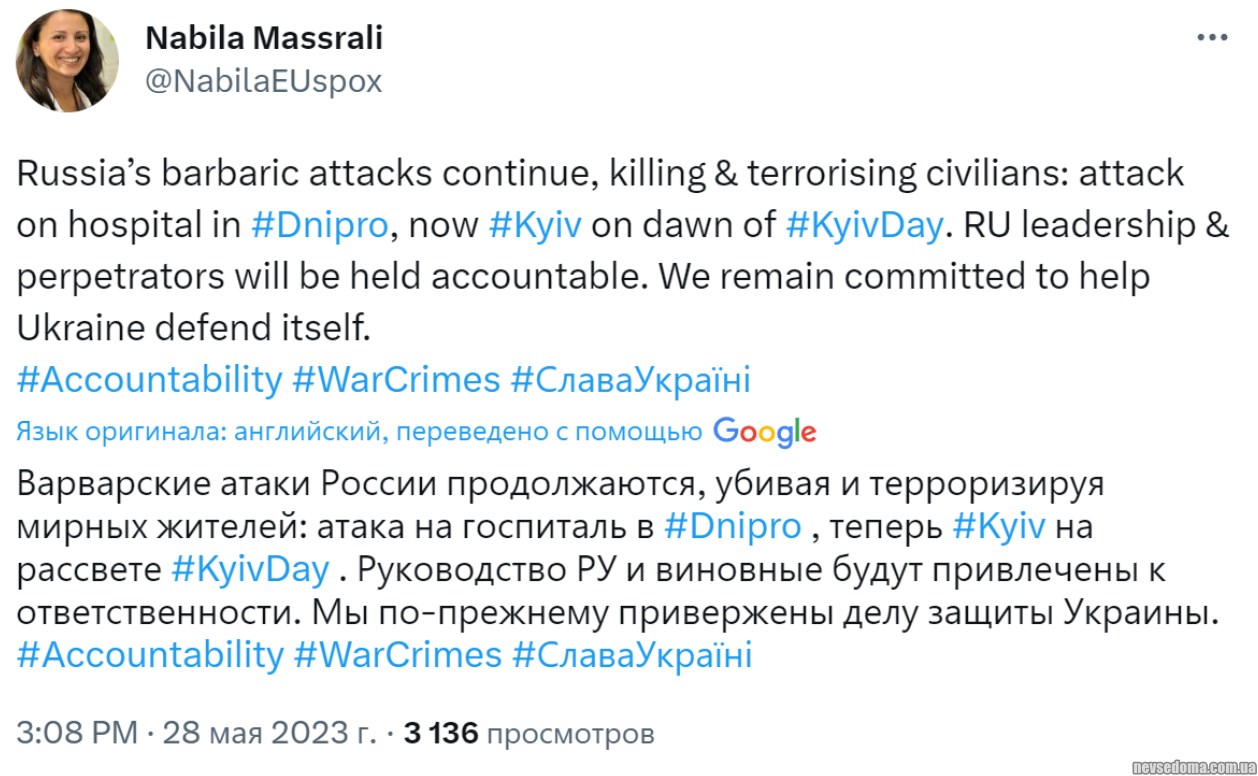Open #Dnipro hashtag in the Russian translation
The height and width of the screenshot is (776, 1258).
tap(733, 526)
